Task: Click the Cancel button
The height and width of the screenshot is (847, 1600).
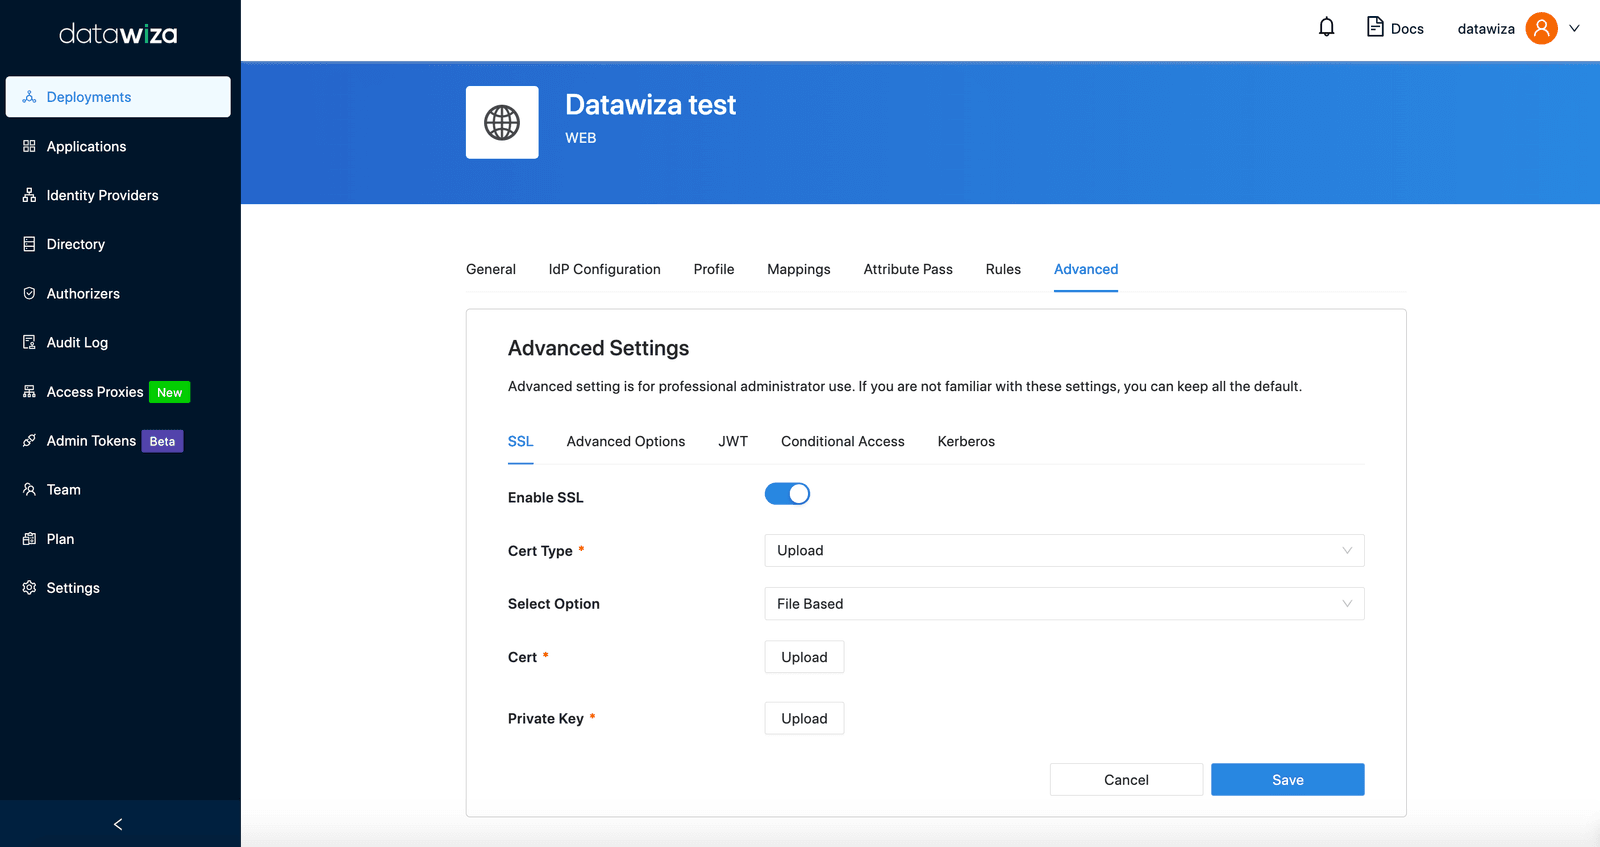Action: coord(1126,780)
